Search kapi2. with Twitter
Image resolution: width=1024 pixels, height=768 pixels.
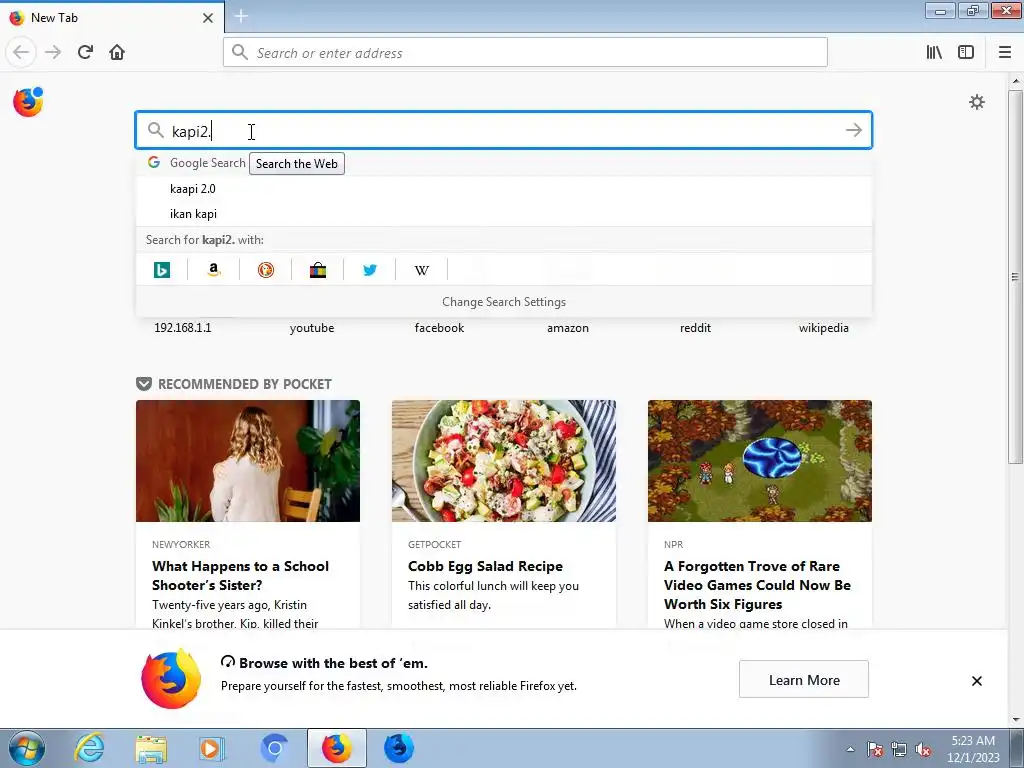pyautogui.click(x=370, y=269)
